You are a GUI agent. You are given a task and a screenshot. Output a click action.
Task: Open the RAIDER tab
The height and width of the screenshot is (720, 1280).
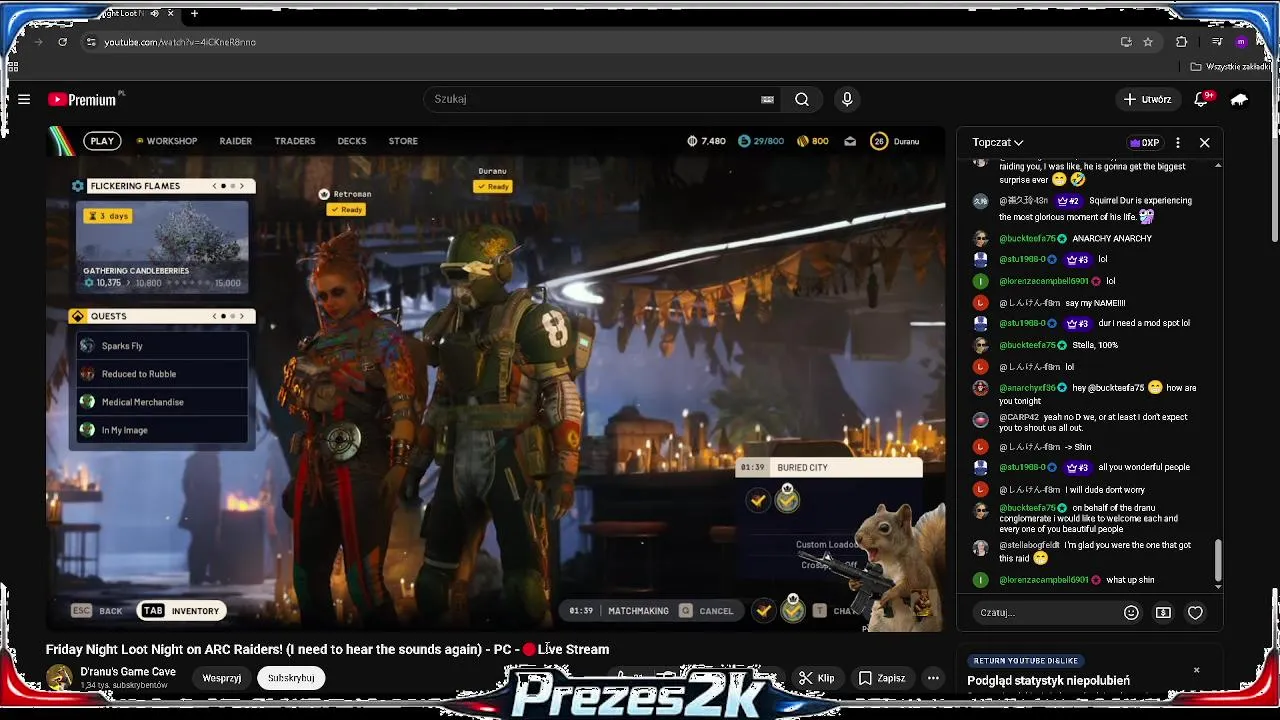click(235, 141)
